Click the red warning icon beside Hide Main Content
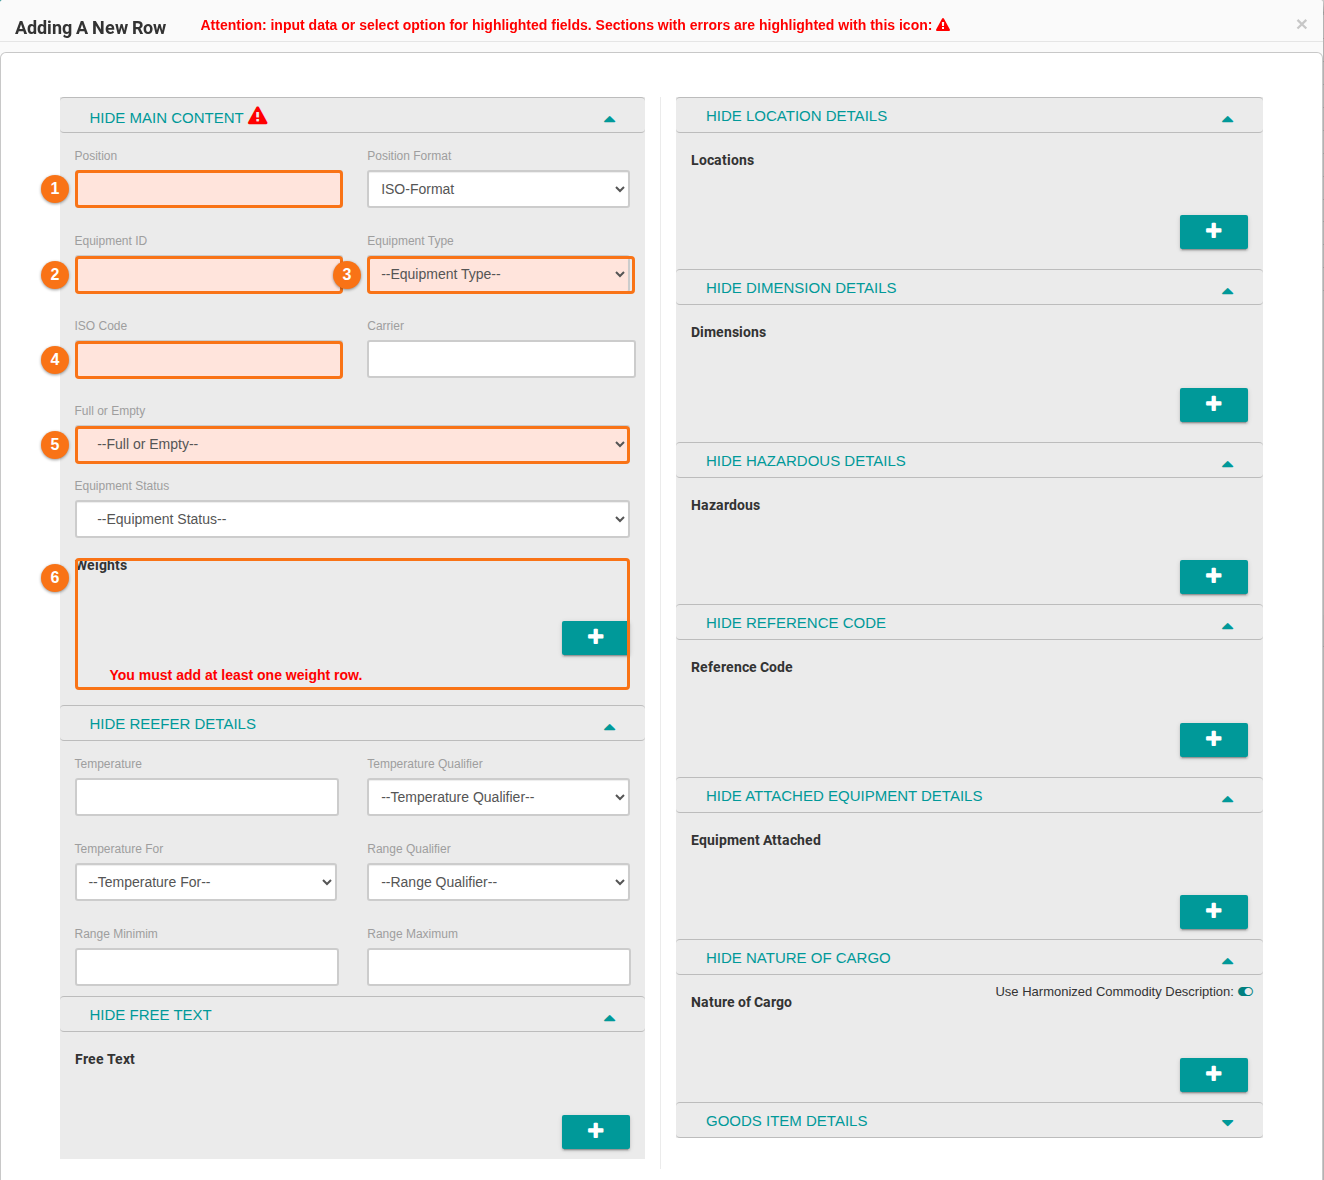 point(258,116)
